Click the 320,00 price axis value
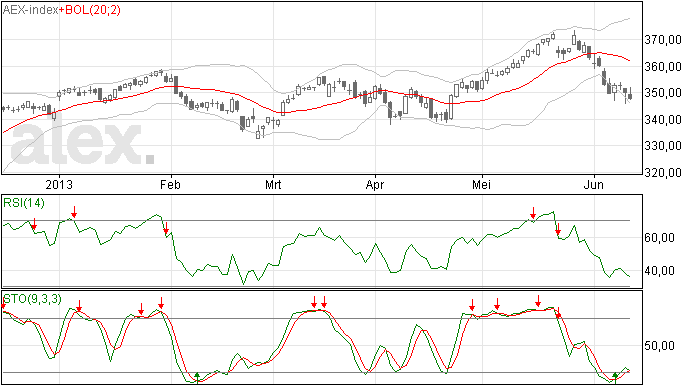The width and height of the screenshot is (690, 387). coord(663,173)
